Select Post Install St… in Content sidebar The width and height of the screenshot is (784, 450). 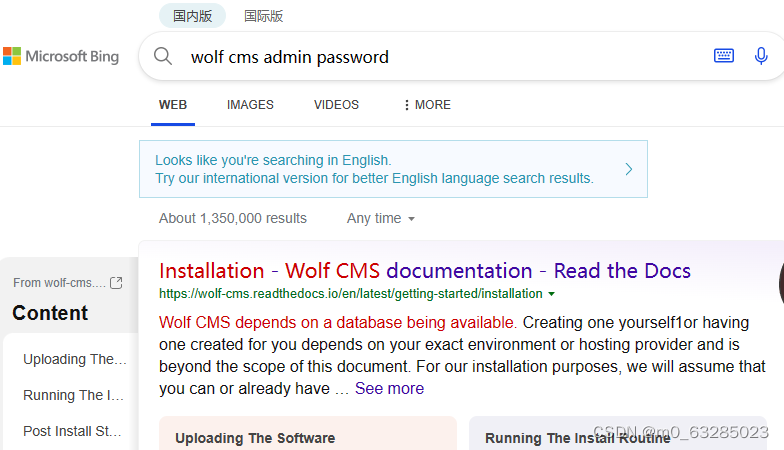coord(72,432)
